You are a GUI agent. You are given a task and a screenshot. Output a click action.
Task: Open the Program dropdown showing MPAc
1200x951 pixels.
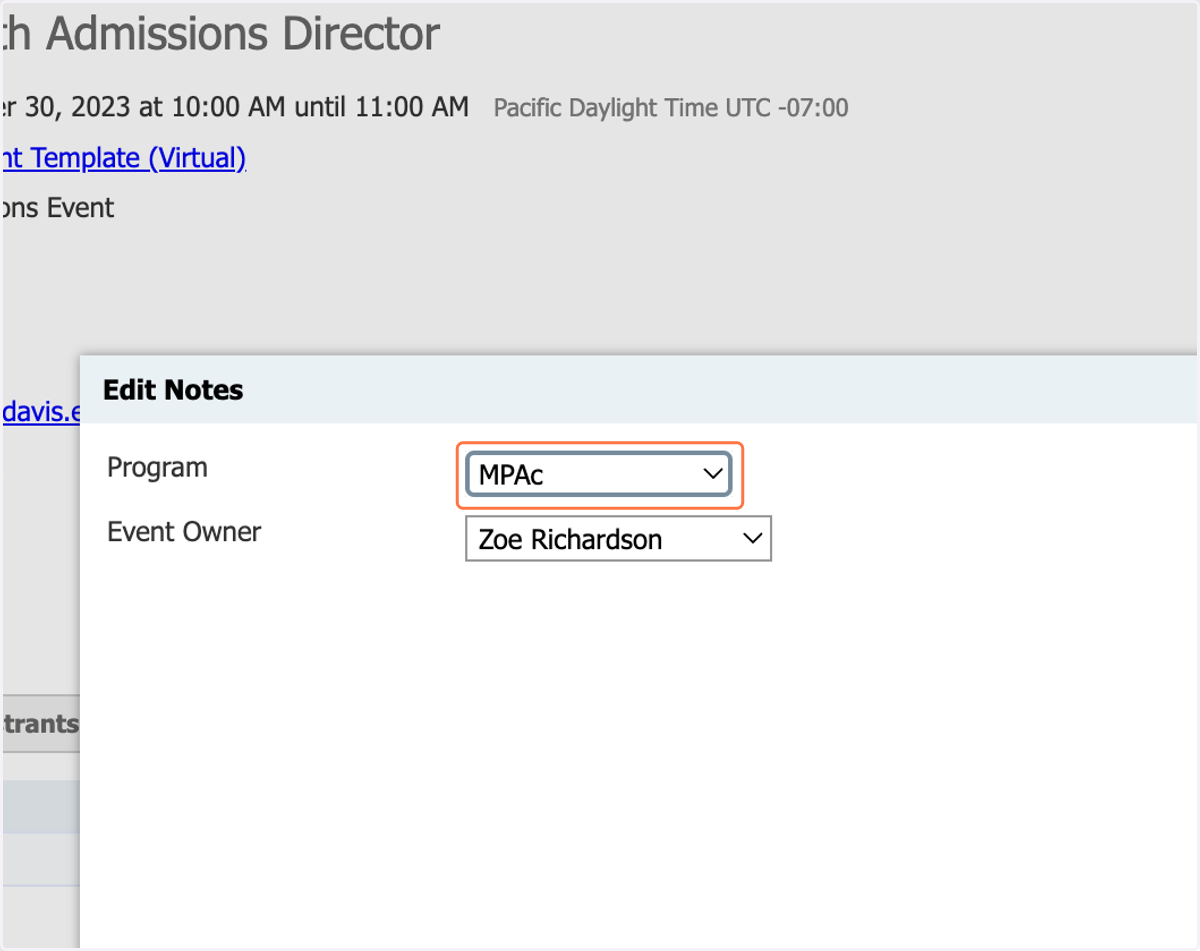point(599,475)
